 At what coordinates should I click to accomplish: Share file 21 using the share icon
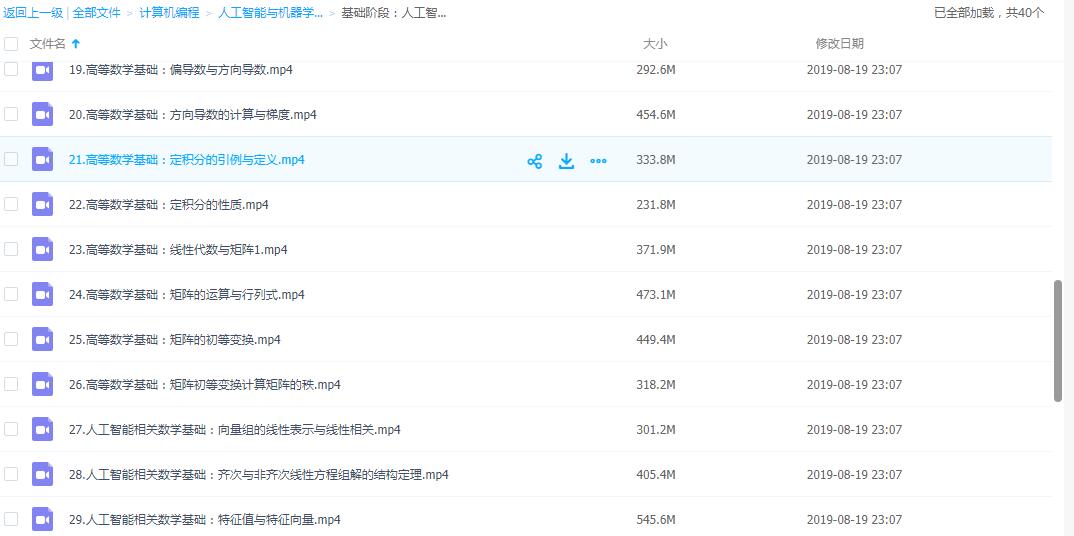click(535, 162)
